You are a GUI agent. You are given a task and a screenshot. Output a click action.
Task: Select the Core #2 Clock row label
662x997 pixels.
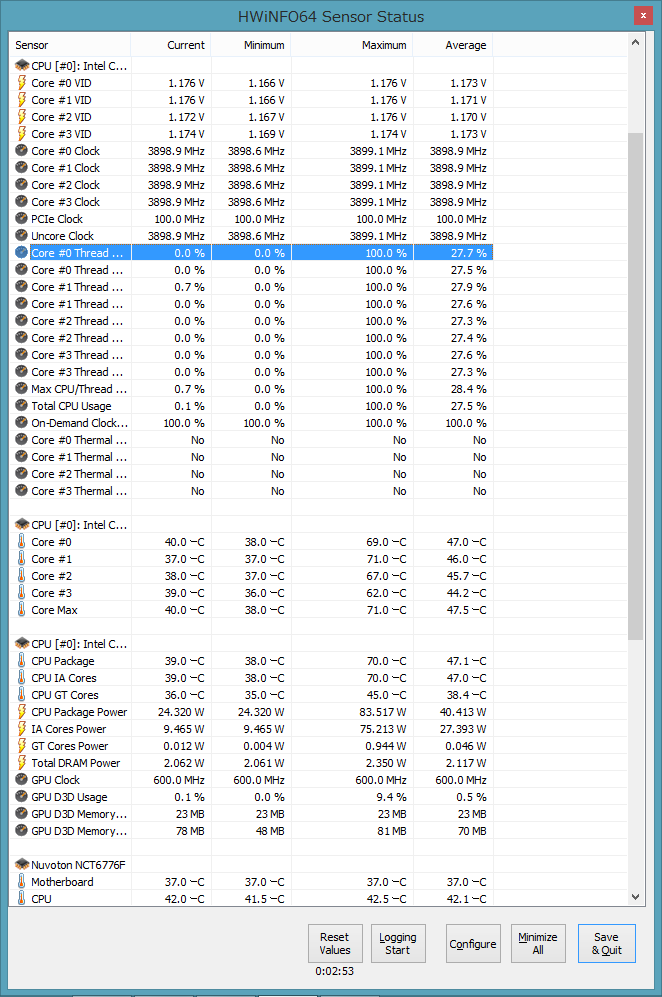[x=66, y=185]
